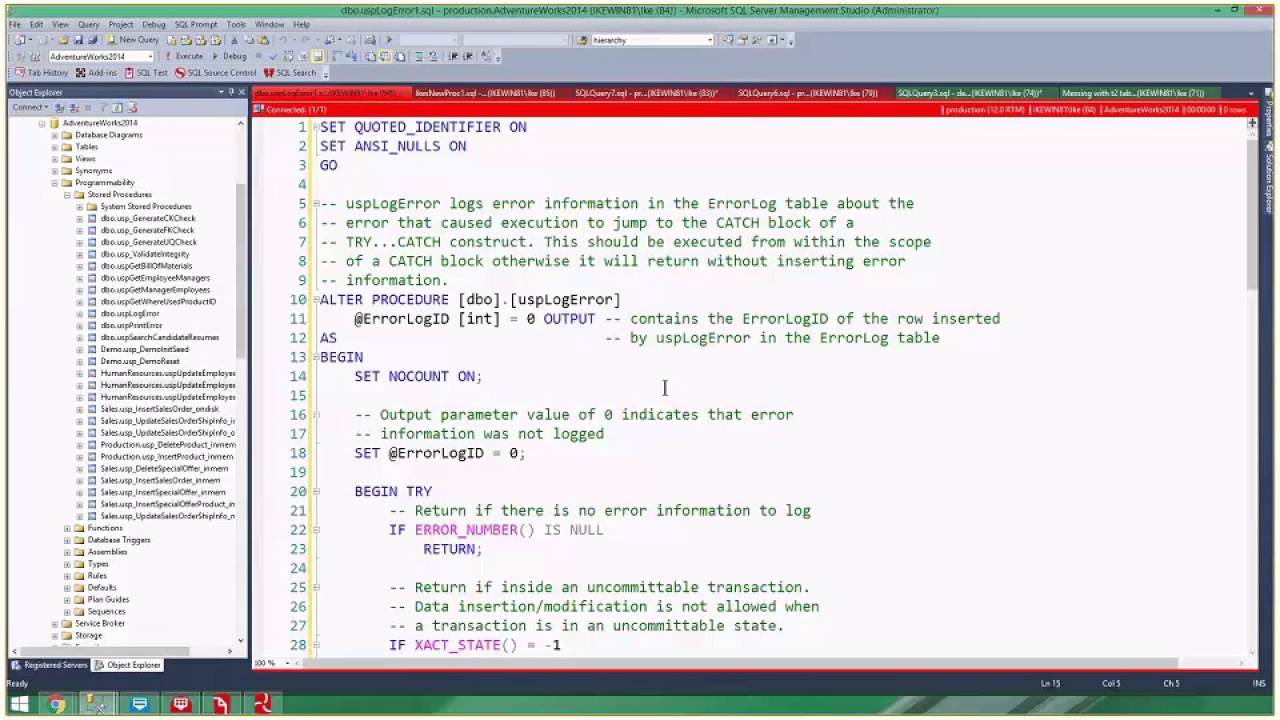Click the Parse checkmark icon beside Debug
Image resolution: width=1280 pixels, height=720 pixels.
(272, 56)
